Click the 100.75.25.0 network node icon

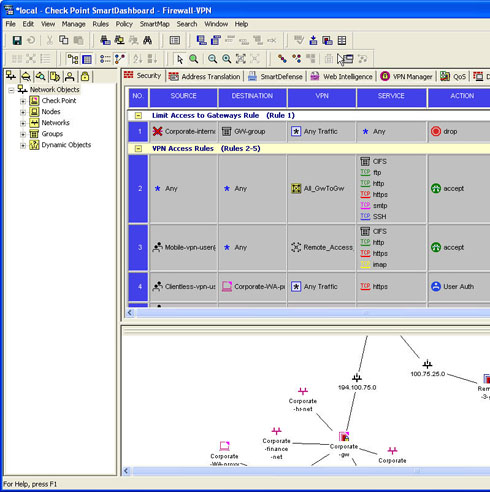tap(427, 364)
